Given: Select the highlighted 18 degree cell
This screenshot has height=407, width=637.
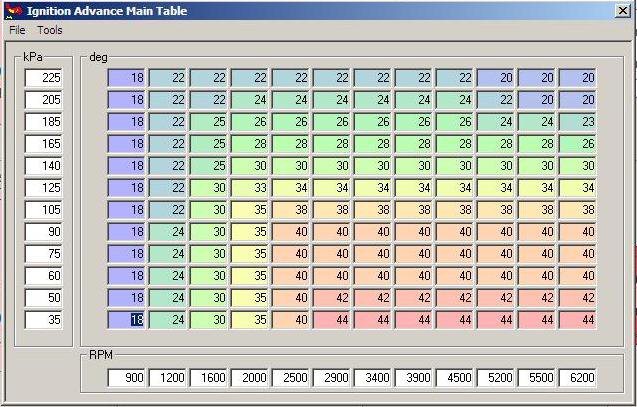Looking at the screenshot, I should point(127,320).
